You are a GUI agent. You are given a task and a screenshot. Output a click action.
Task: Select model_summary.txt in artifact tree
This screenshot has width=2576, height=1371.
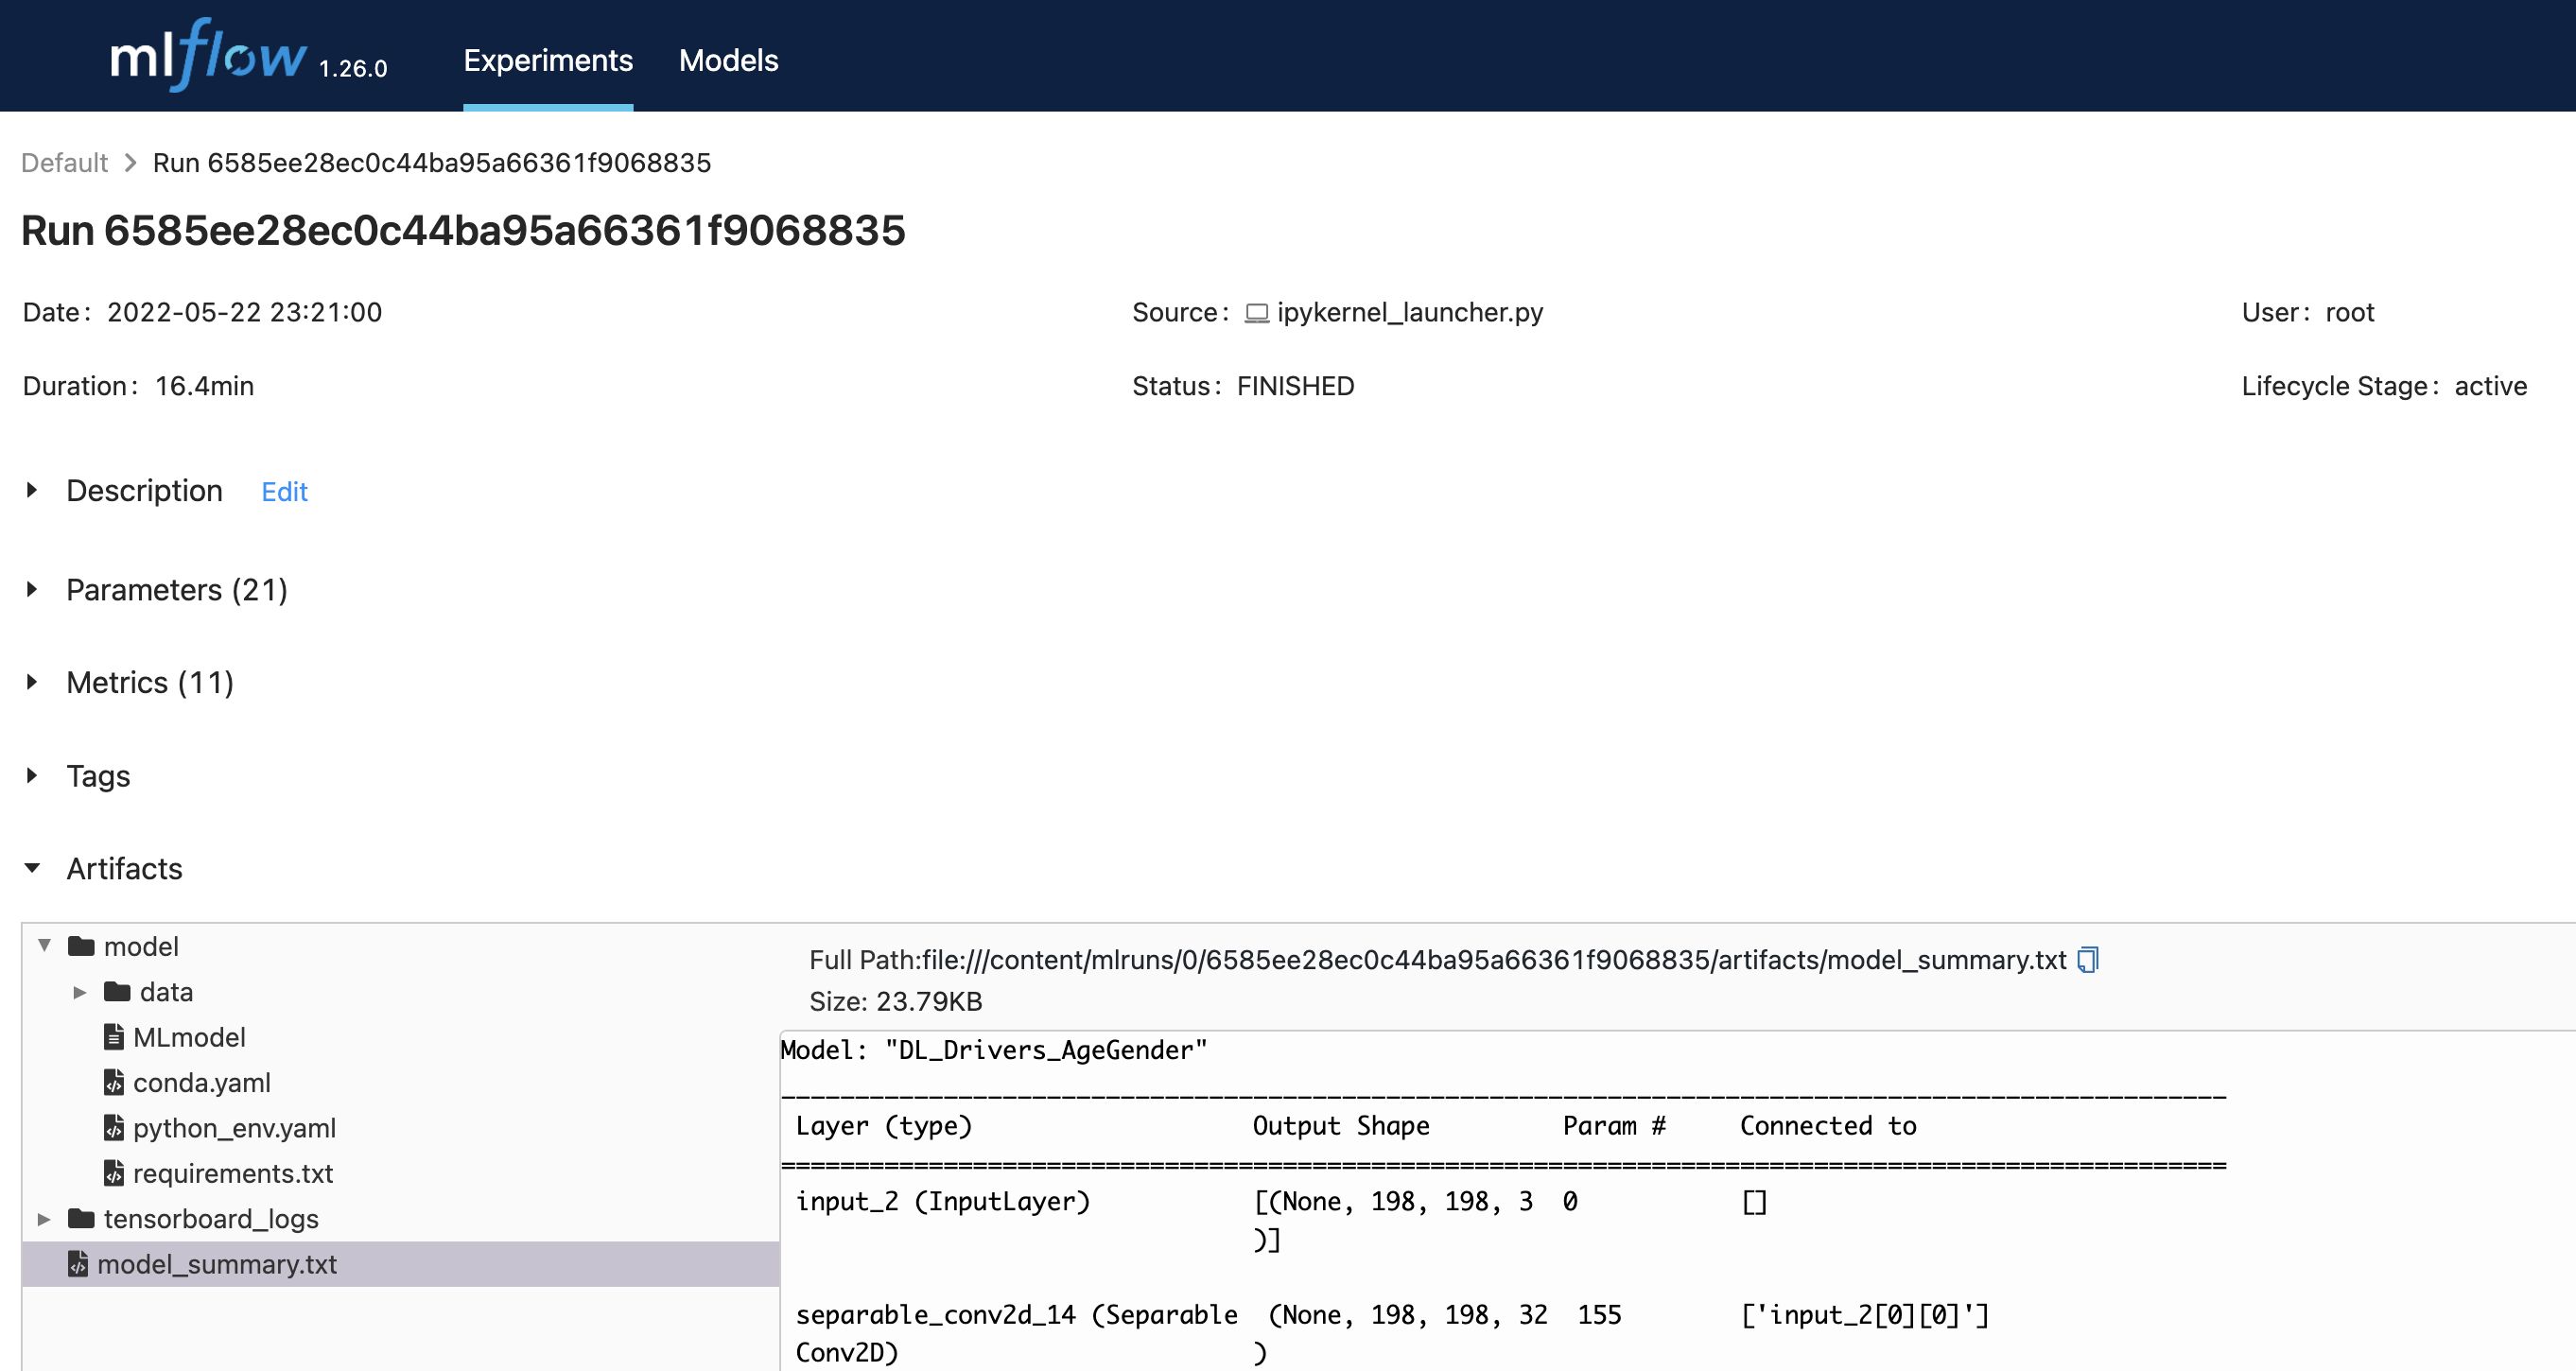[217, 1264]
